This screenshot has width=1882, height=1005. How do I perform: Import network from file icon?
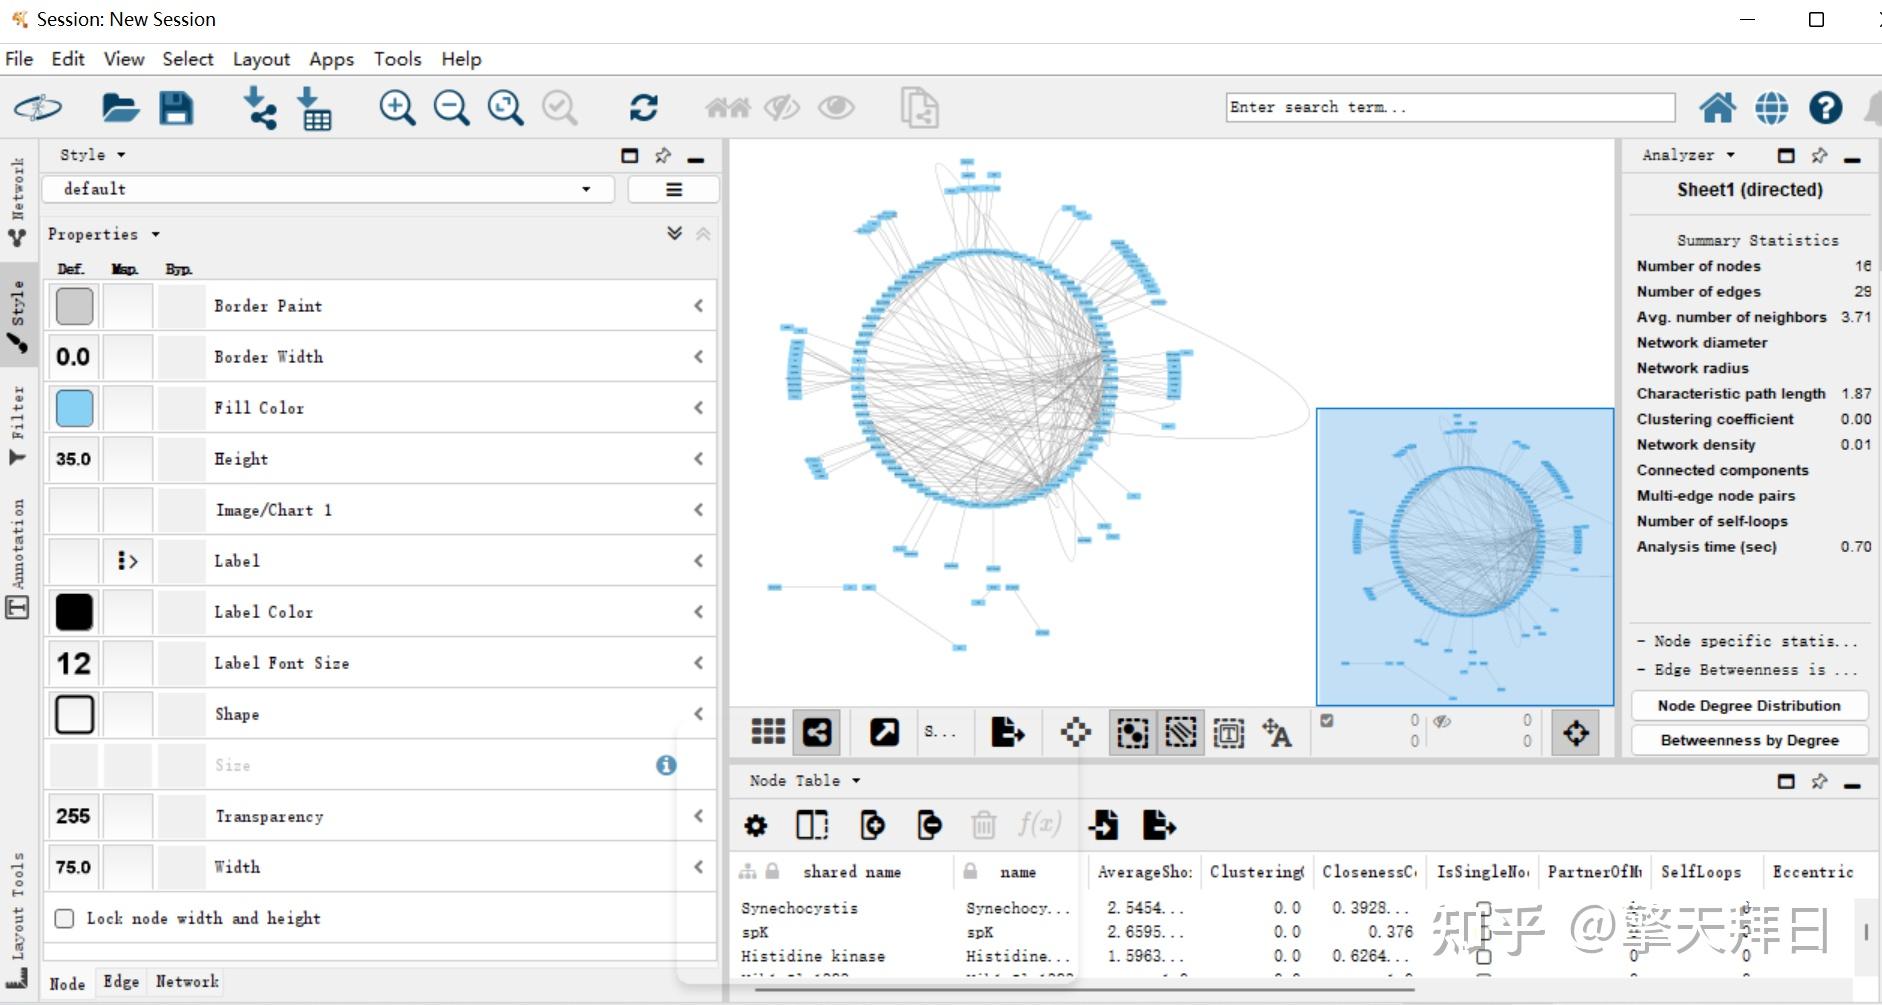coord(261,108)
